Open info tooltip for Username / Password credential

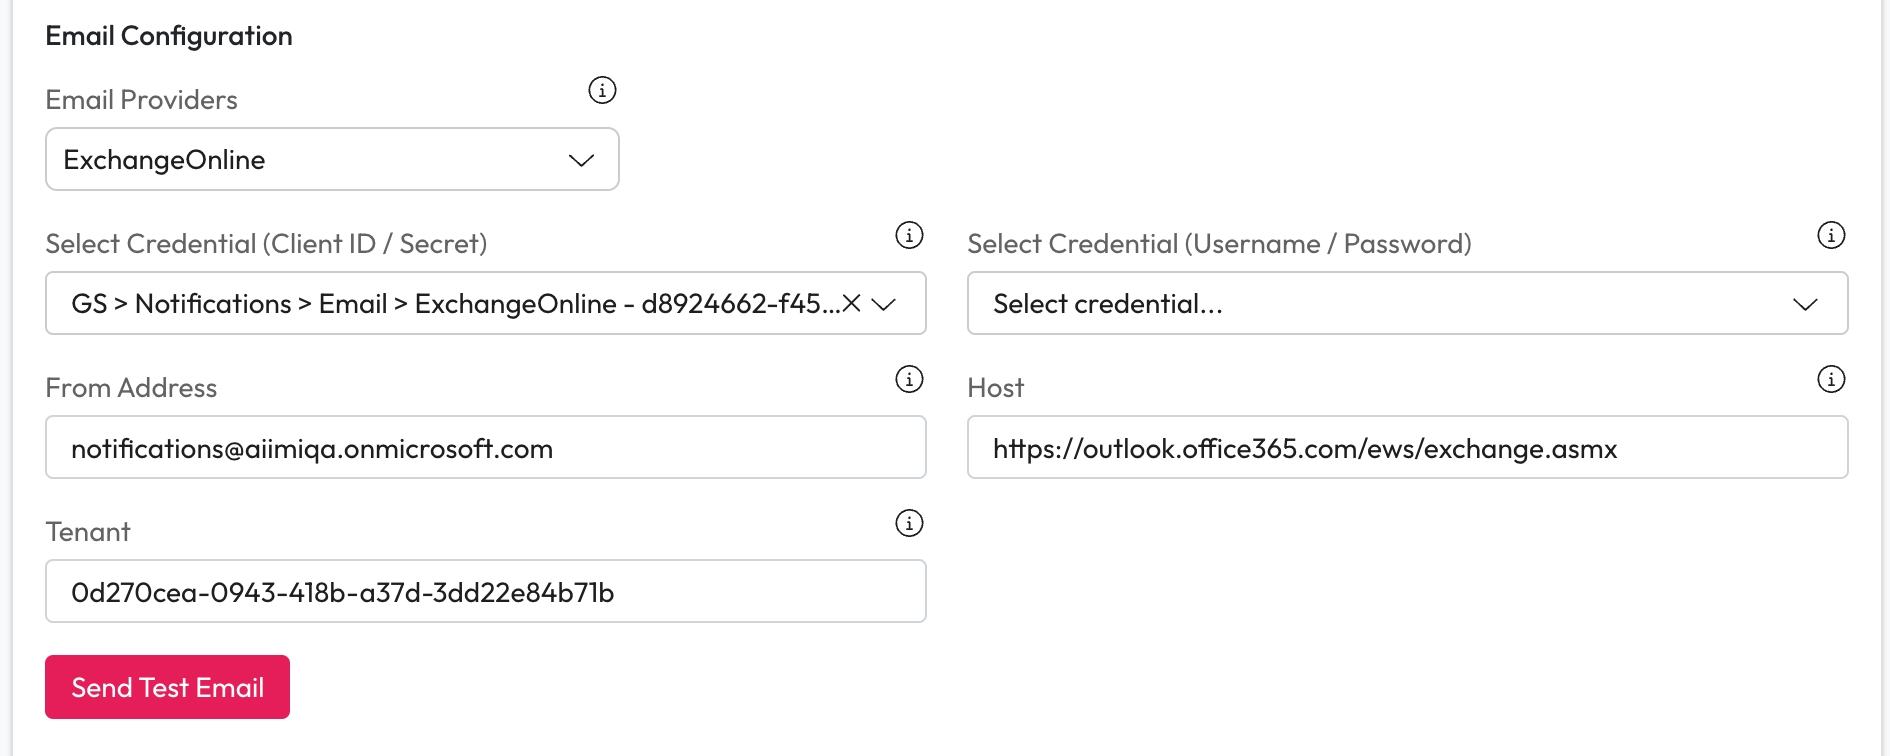[x=1830, y=235]
